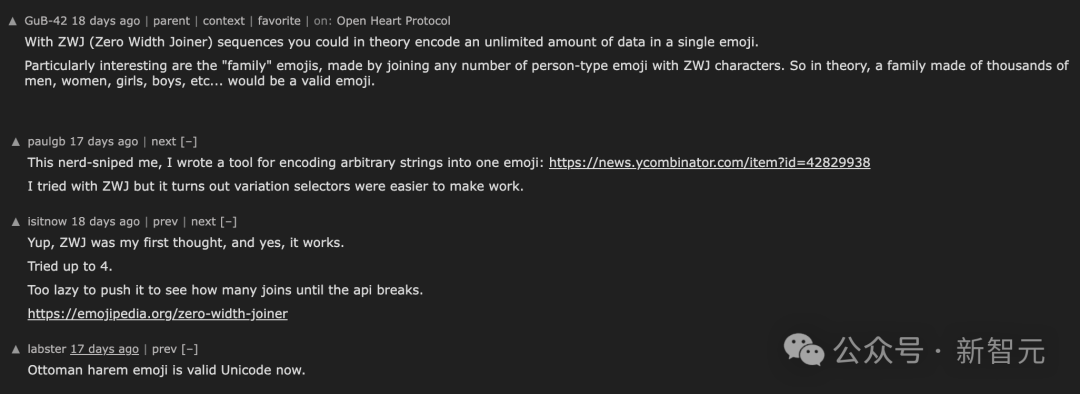Collapse paulgb's comment with [–]

point(189,142)
